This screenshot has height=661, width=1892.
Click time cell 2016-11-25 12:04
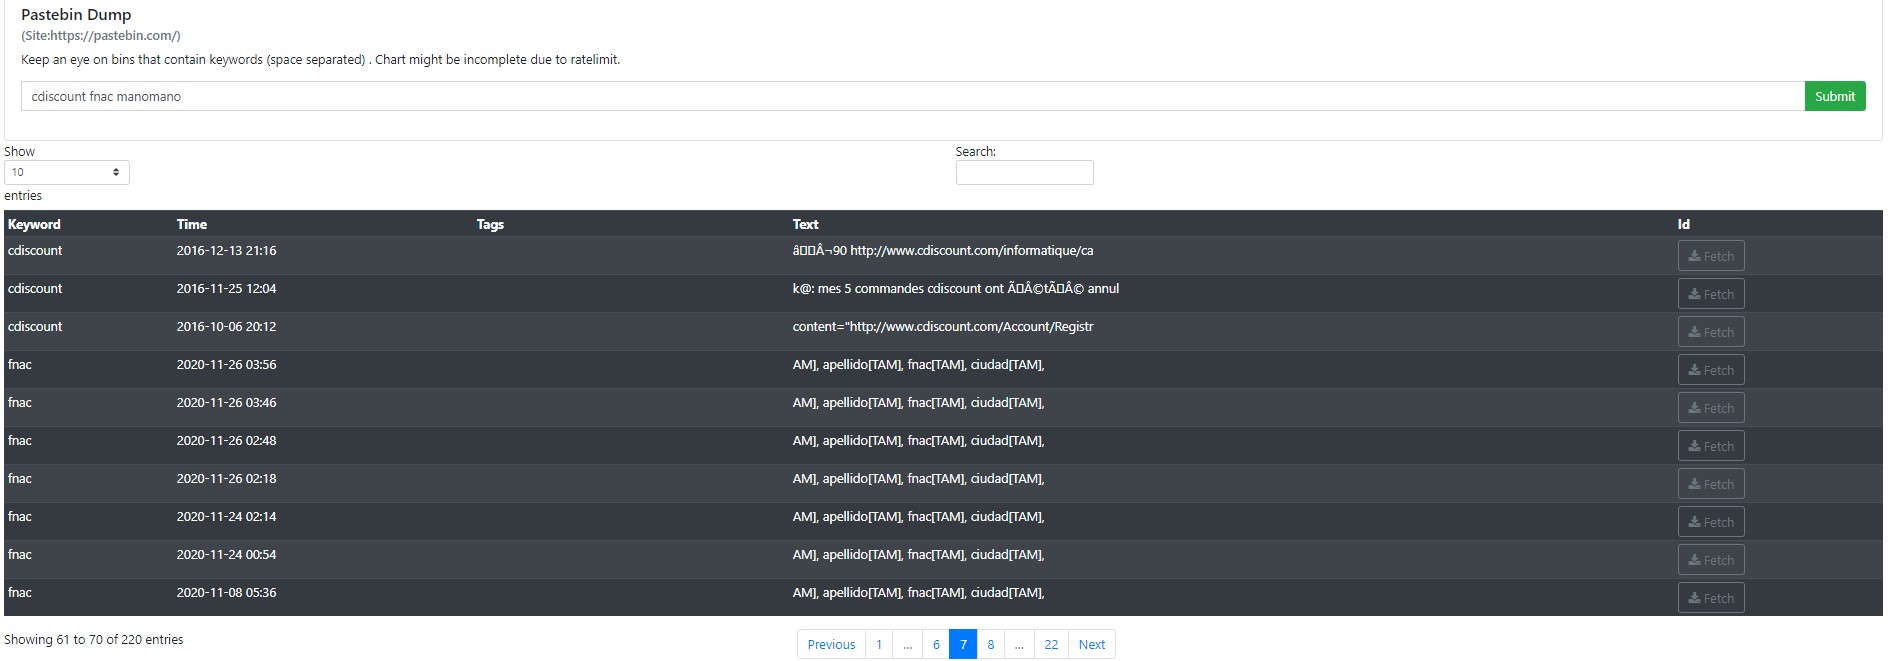point(226,288)
